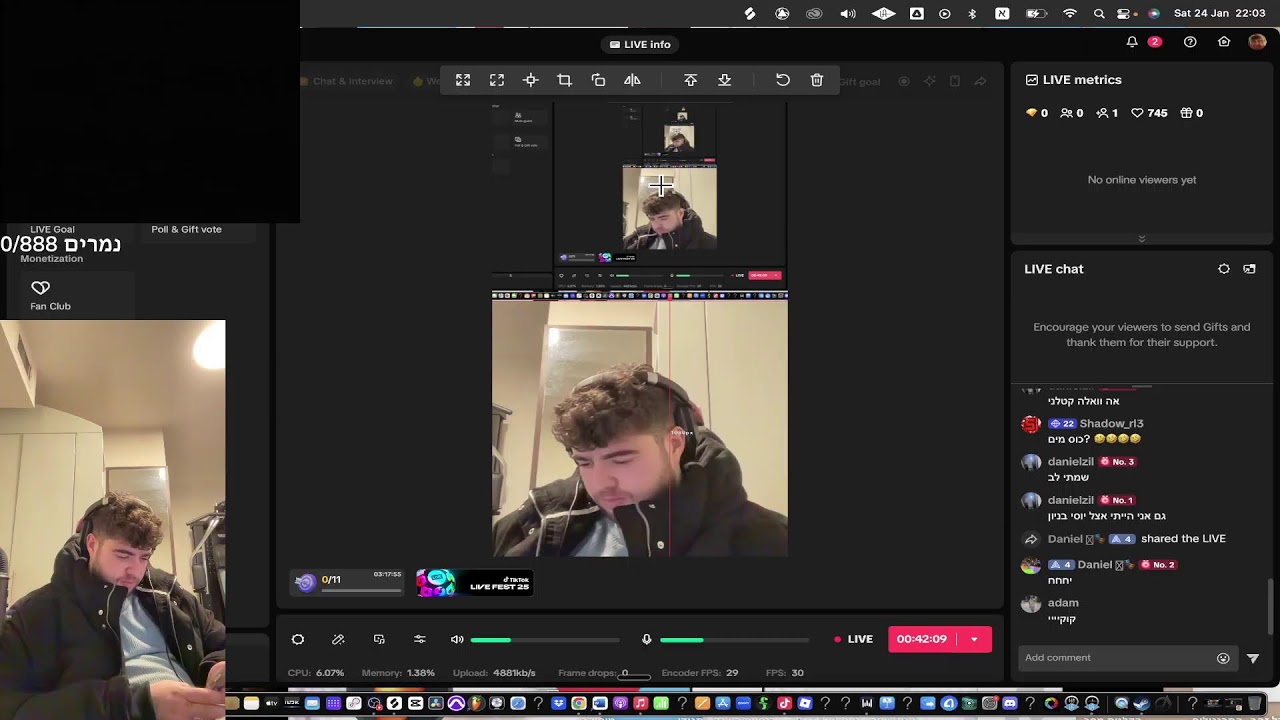Click the CPU 6.07% status
Viewport: 1280px width, 720px height.
tap(316, 673)
